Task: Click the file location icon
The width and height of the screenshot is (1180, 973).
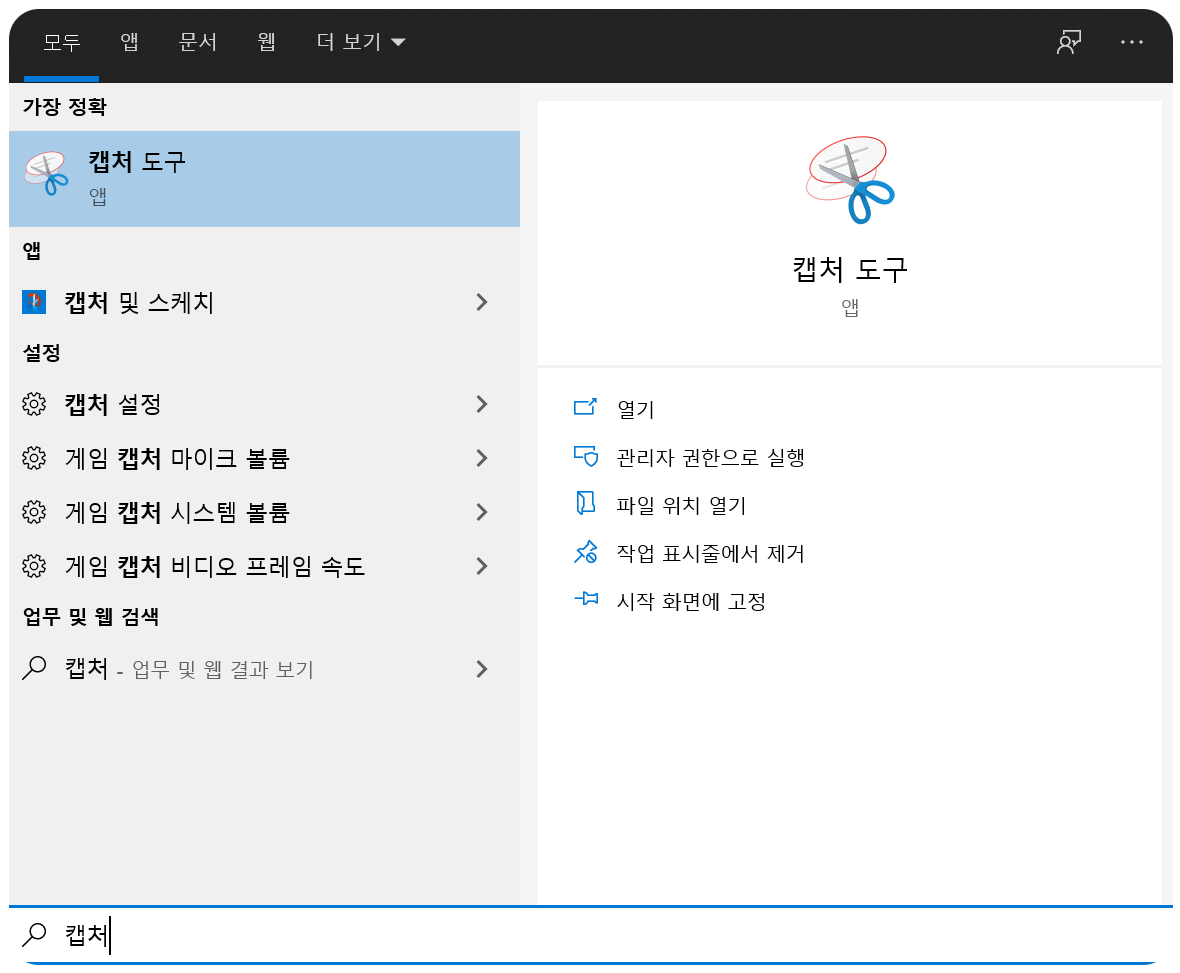Action: (x=585, y=503)
